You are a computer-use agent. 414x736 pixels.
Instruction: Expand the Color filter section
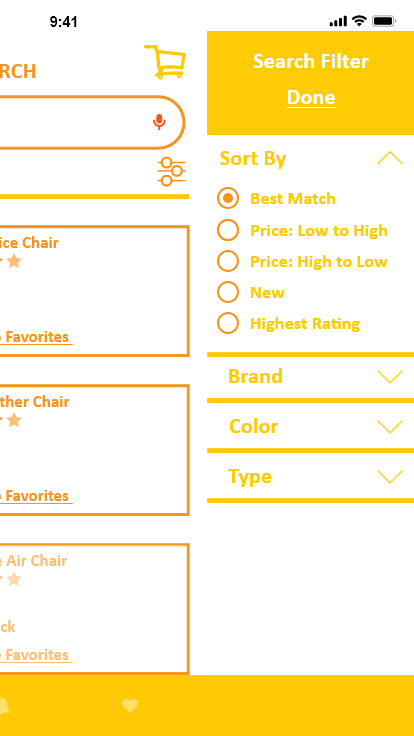click(310, 427)
